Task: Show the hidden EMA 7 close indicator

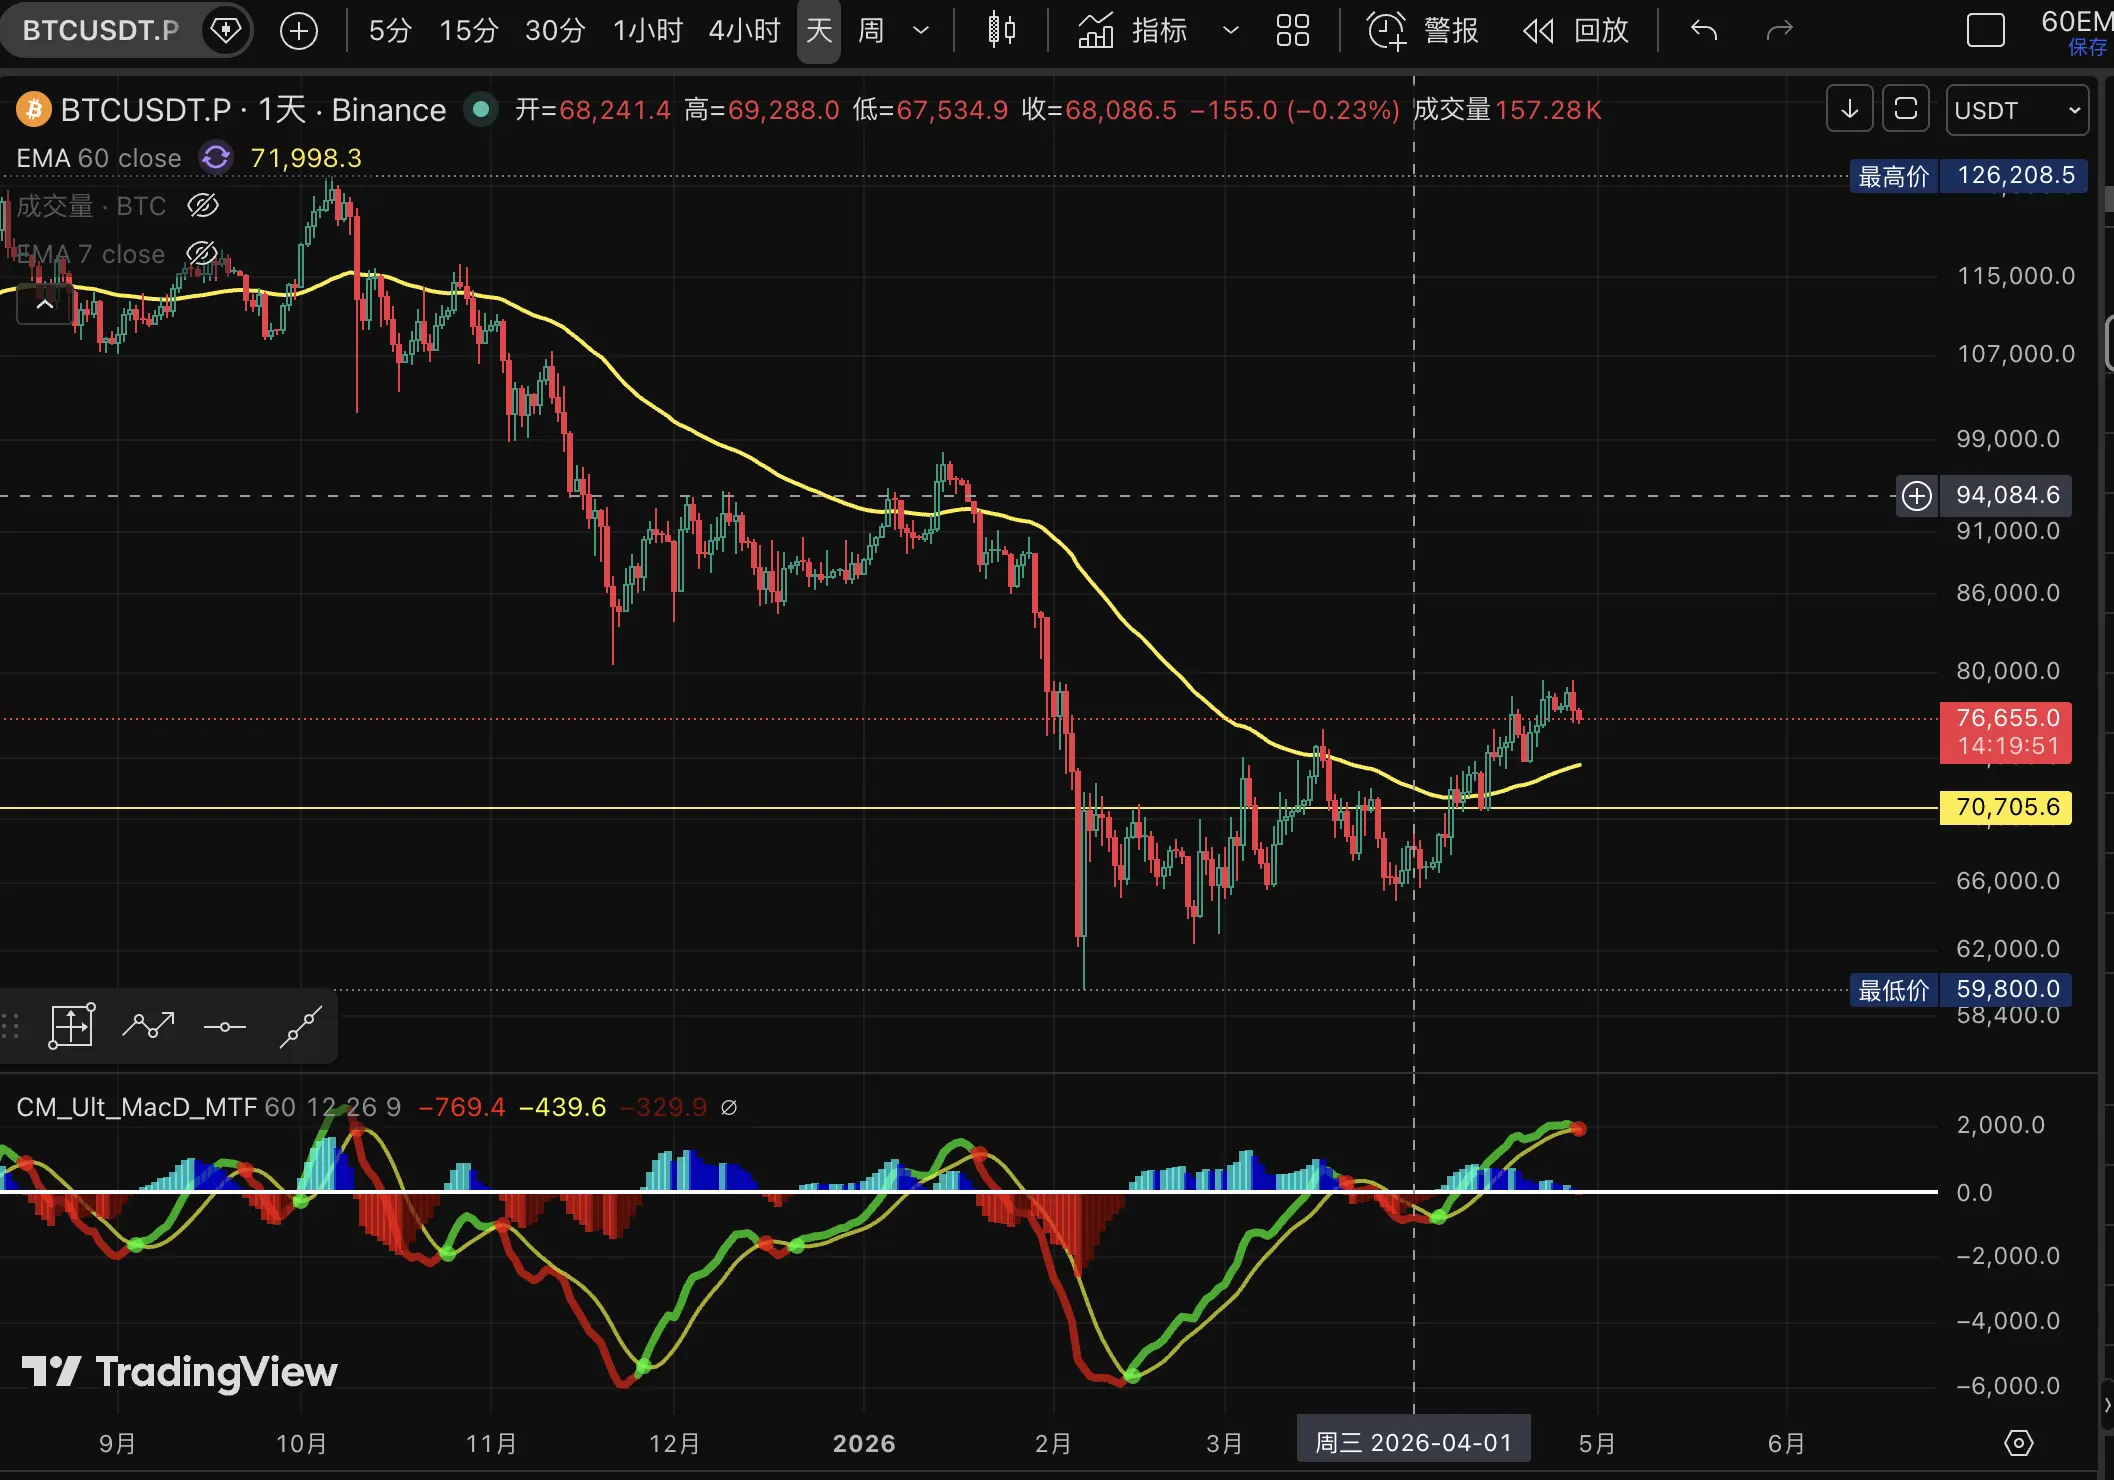Action: coord(203,254)
